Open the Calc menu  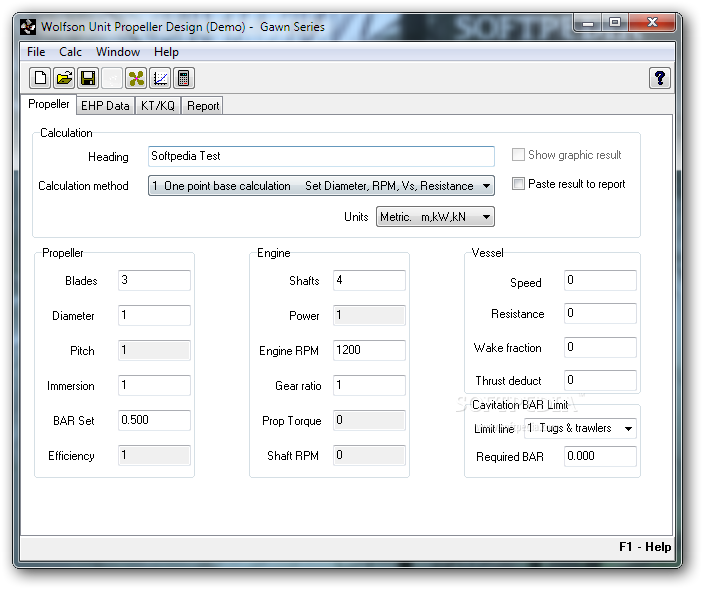pyautogui.click(x=70, y=52)
